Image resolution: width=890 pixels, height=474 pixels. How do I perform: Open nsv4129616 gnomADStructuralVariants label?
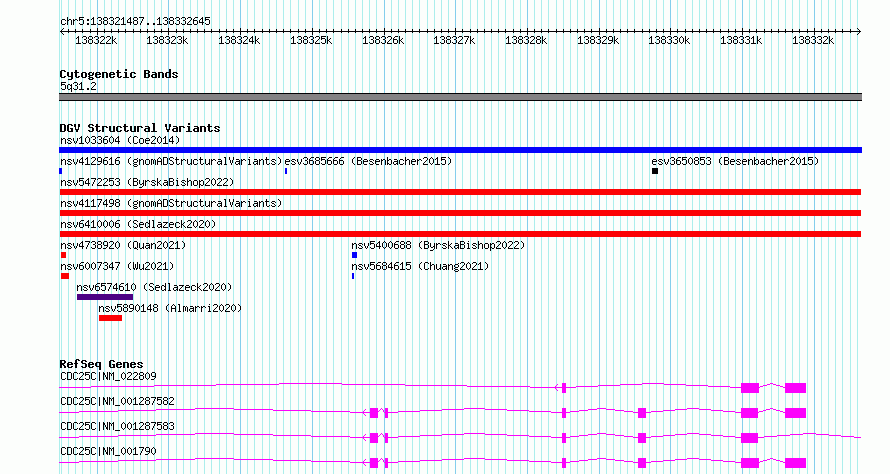pos(171,161)
